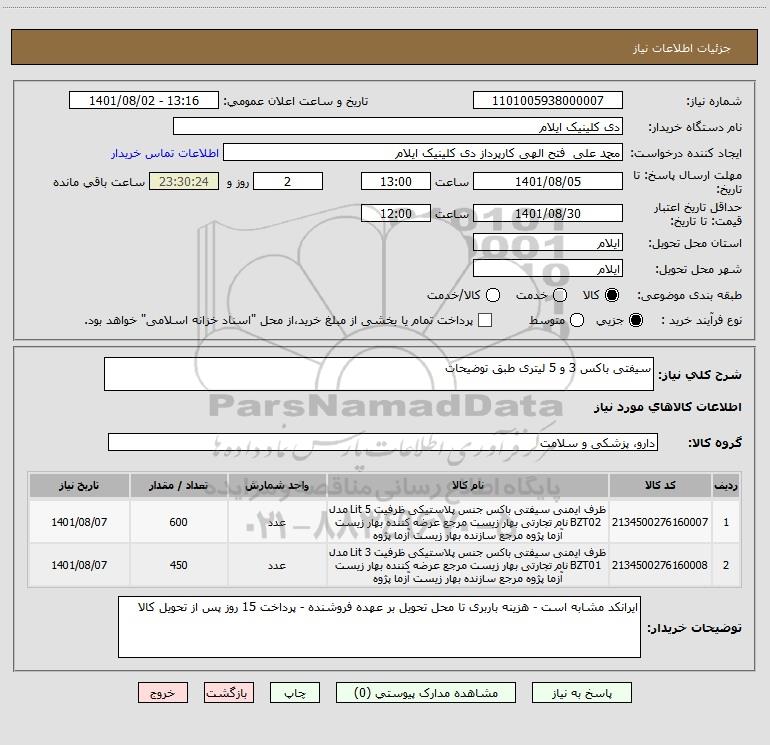Click the need date in row 2
This screenshot has width=770, height=745.
point(79,565)
